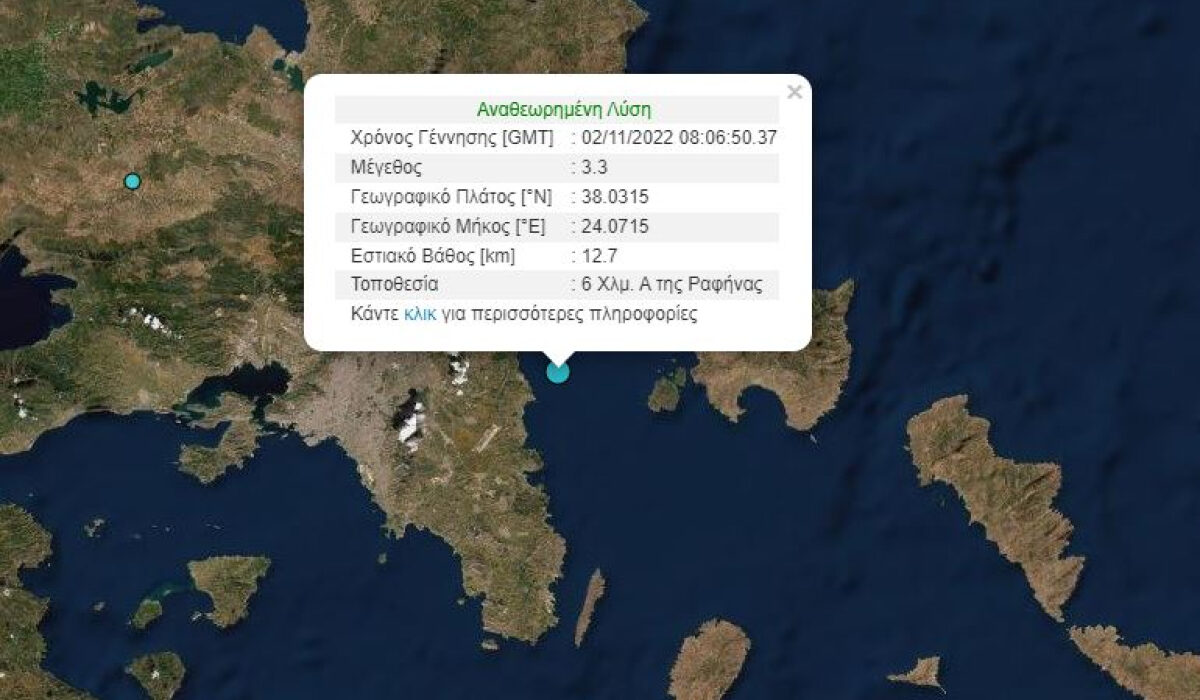Image resolution: width=1200 pixels, height=700 pixels.
Task: Select the longitude value 24.0715
Action: tap(615, 226)
